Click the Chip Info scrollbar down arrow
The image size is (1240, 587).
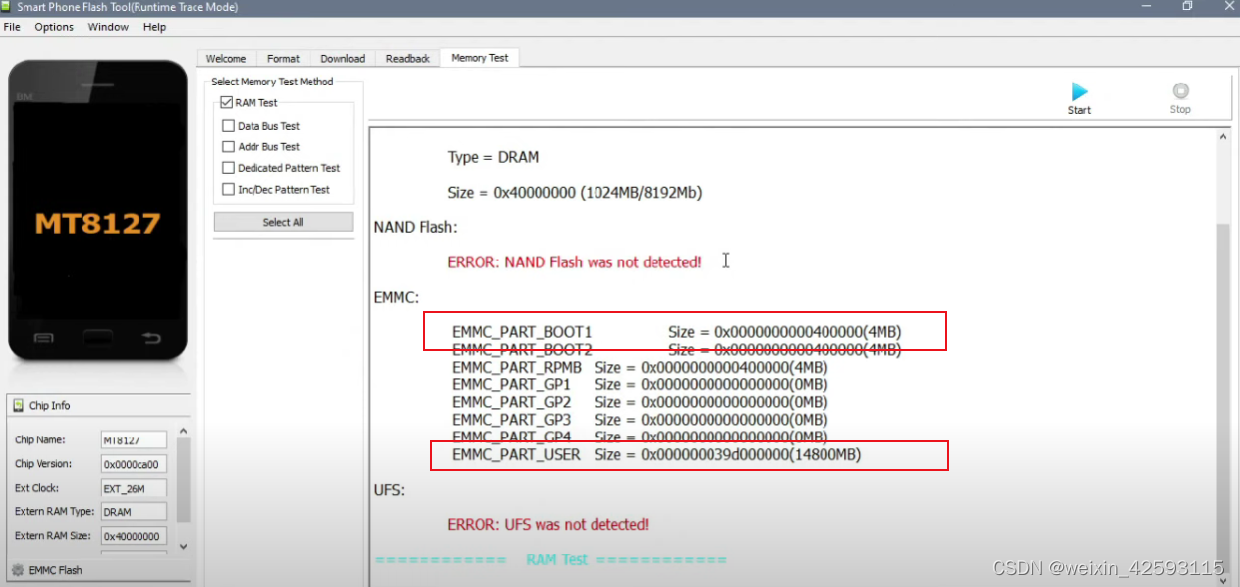point(183,547)
